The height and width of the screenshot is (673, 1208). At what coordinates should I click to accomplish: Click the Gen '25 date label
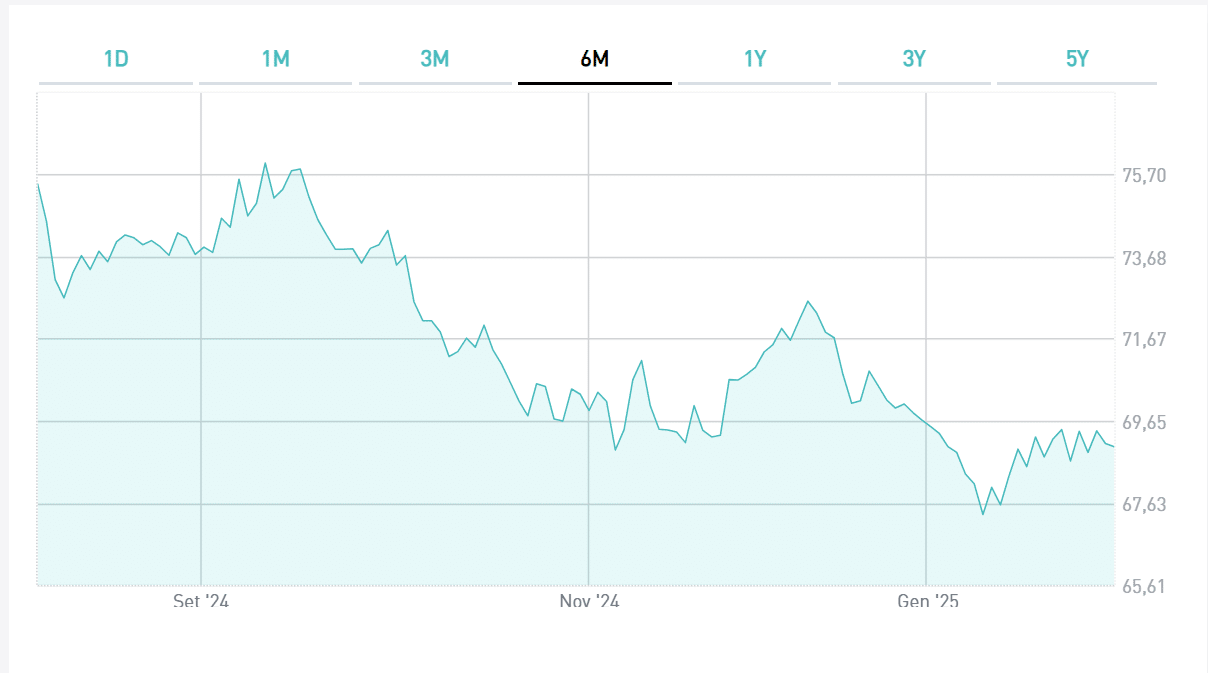(927, 601)
